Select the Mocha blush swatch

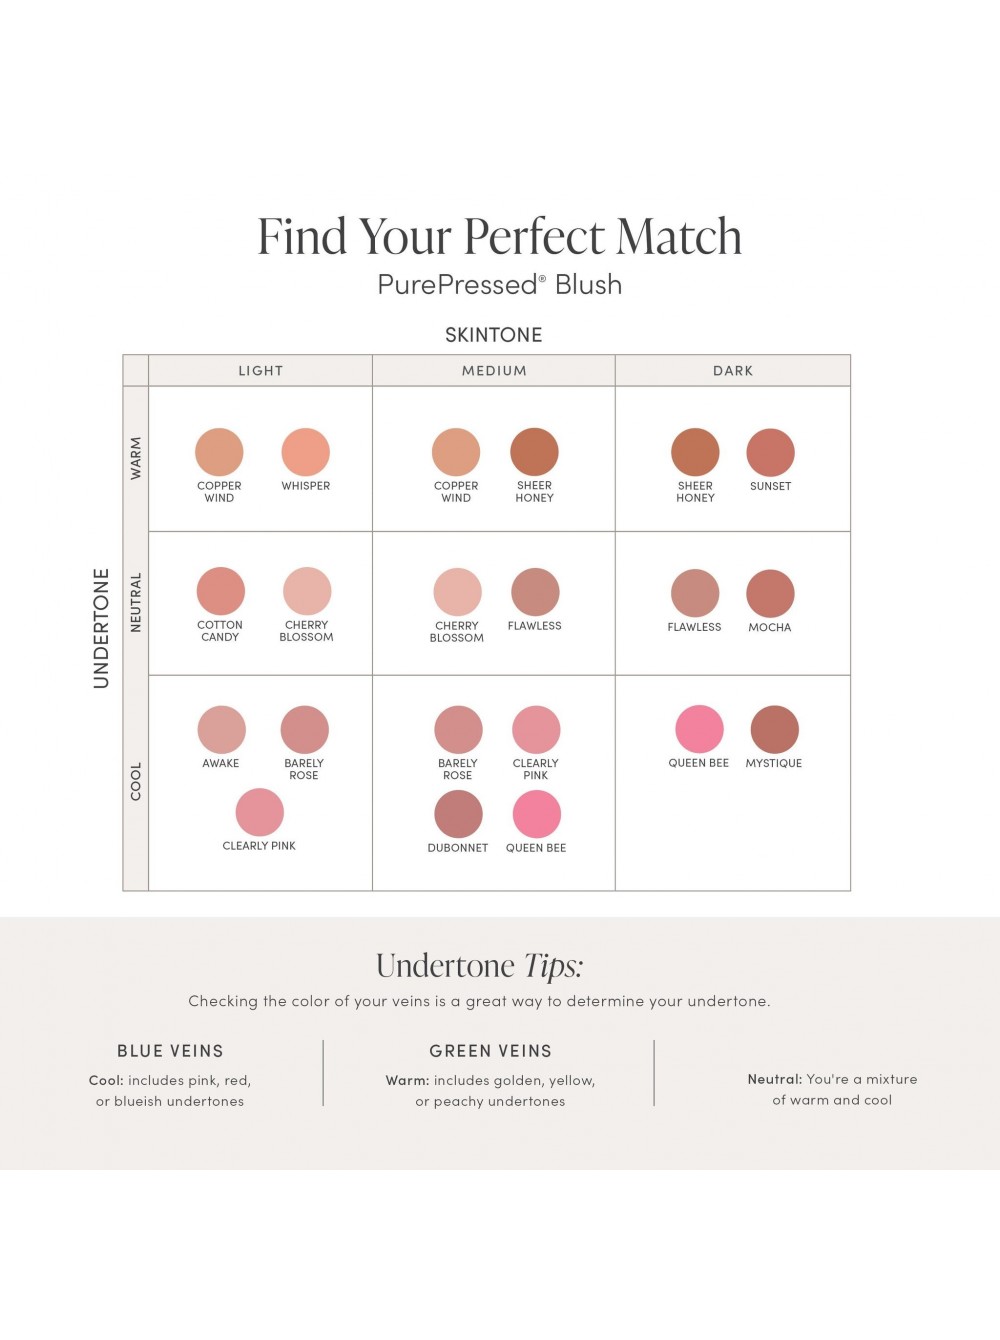tap(770, 592)
